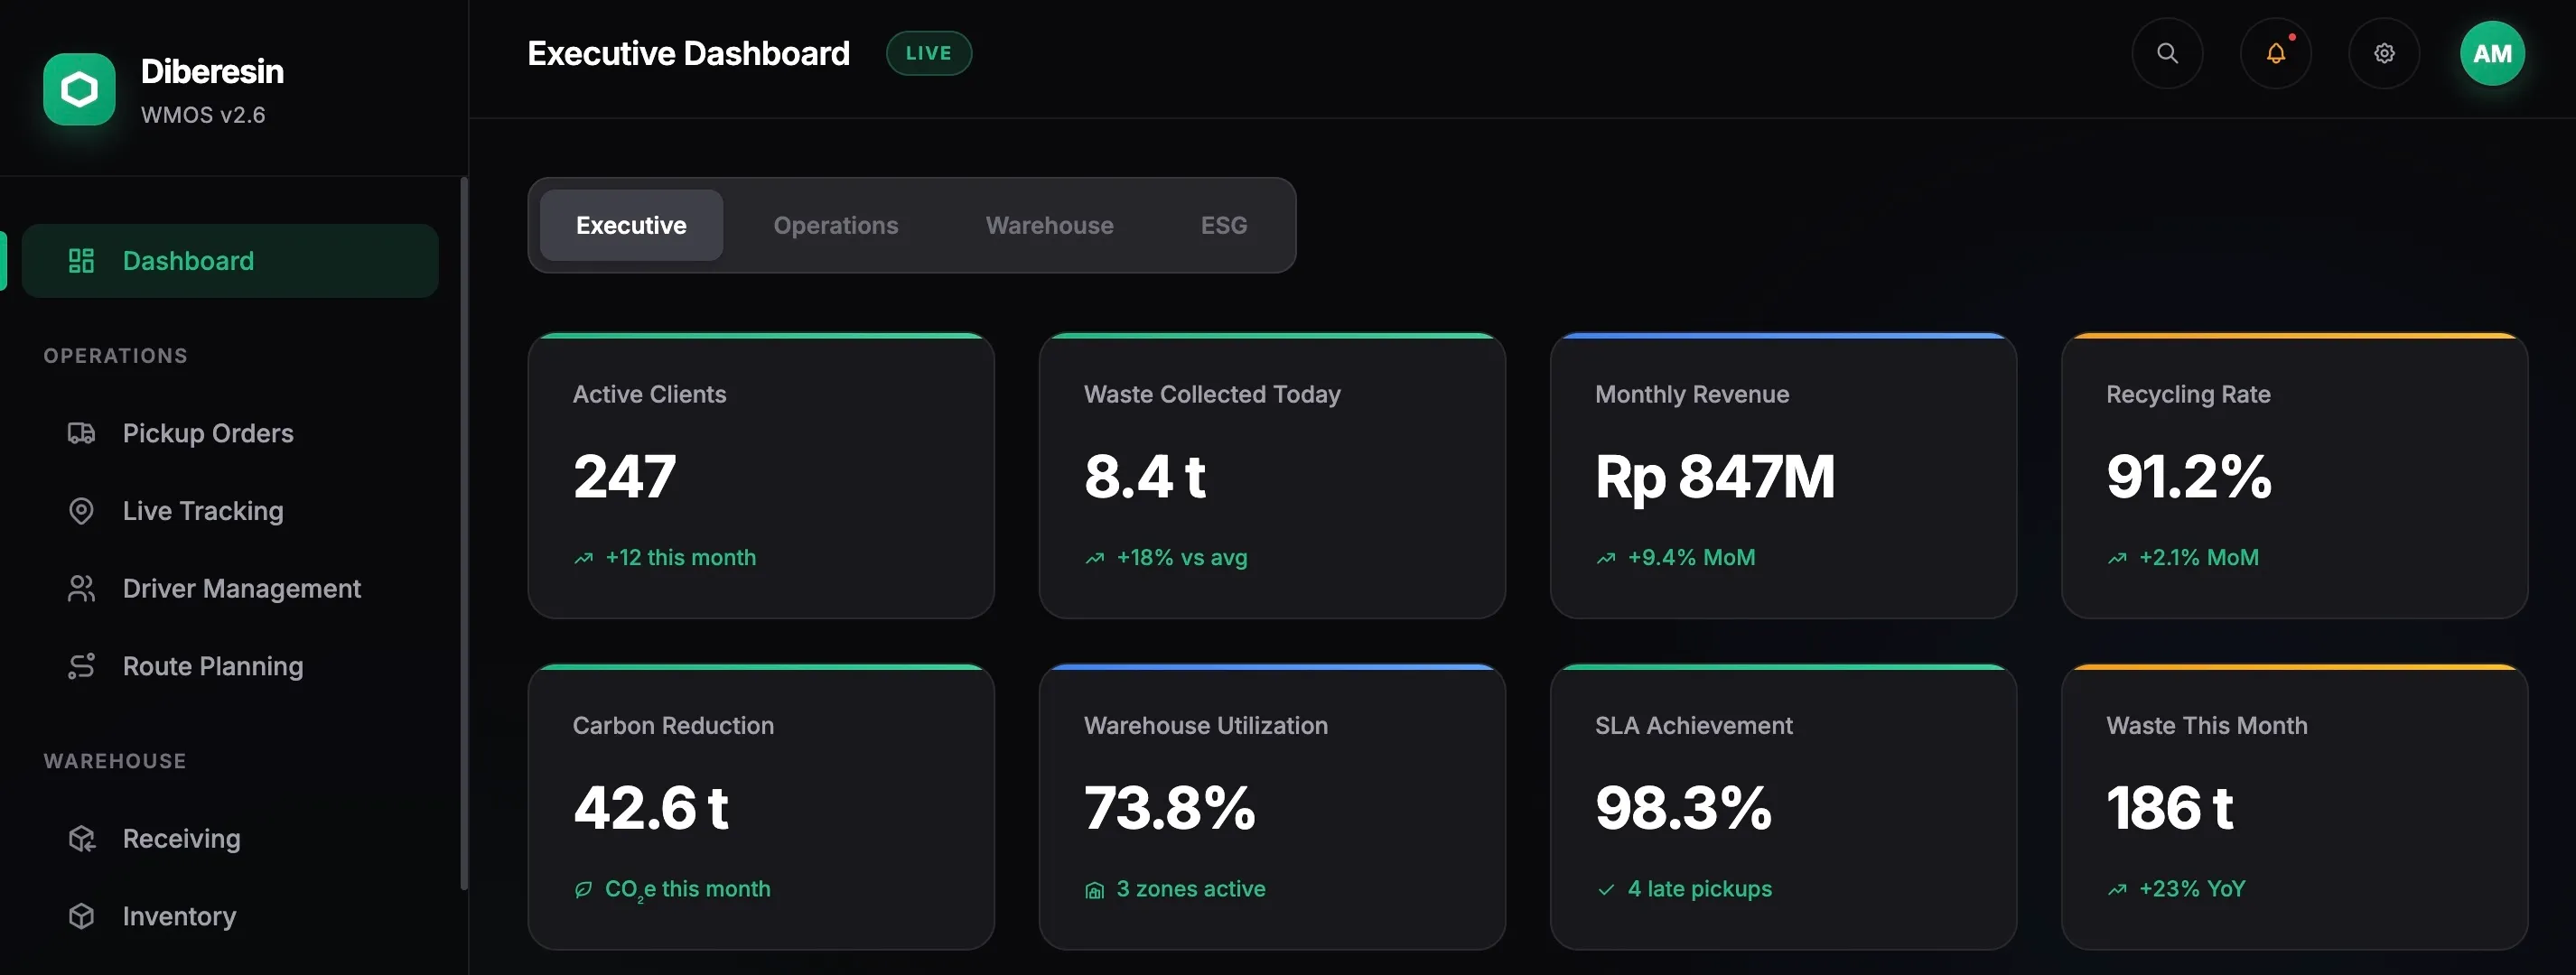
Task: Go to Inventory page
Action: pyautogui.click(x=230, y=916)
